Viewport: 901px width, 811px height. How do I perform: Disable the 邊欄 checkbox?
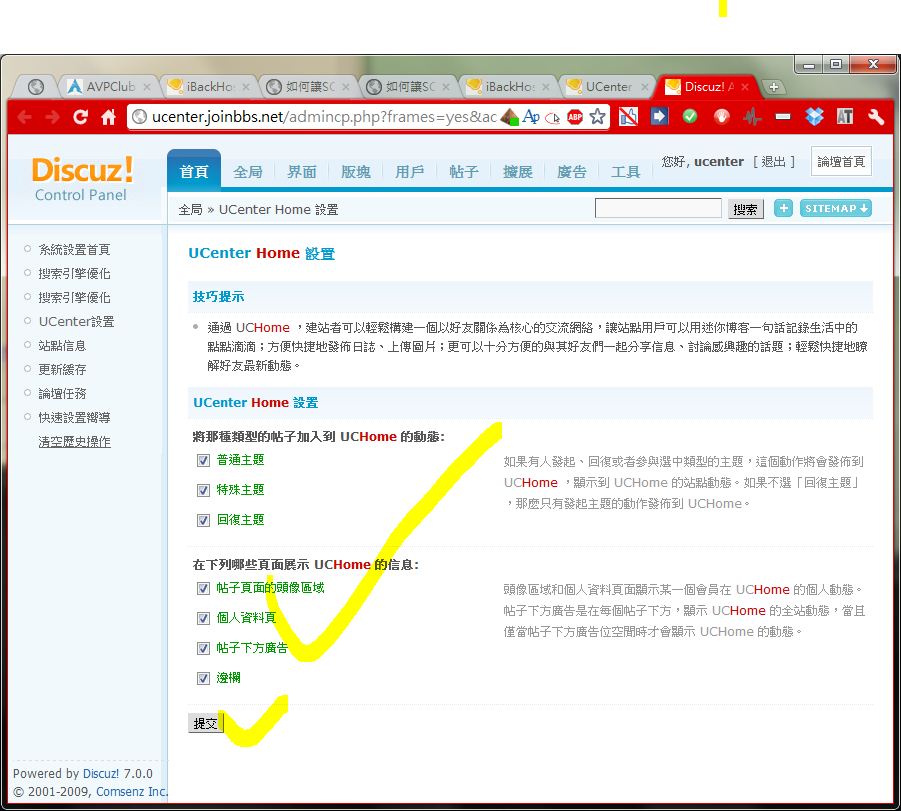[203, 678]
